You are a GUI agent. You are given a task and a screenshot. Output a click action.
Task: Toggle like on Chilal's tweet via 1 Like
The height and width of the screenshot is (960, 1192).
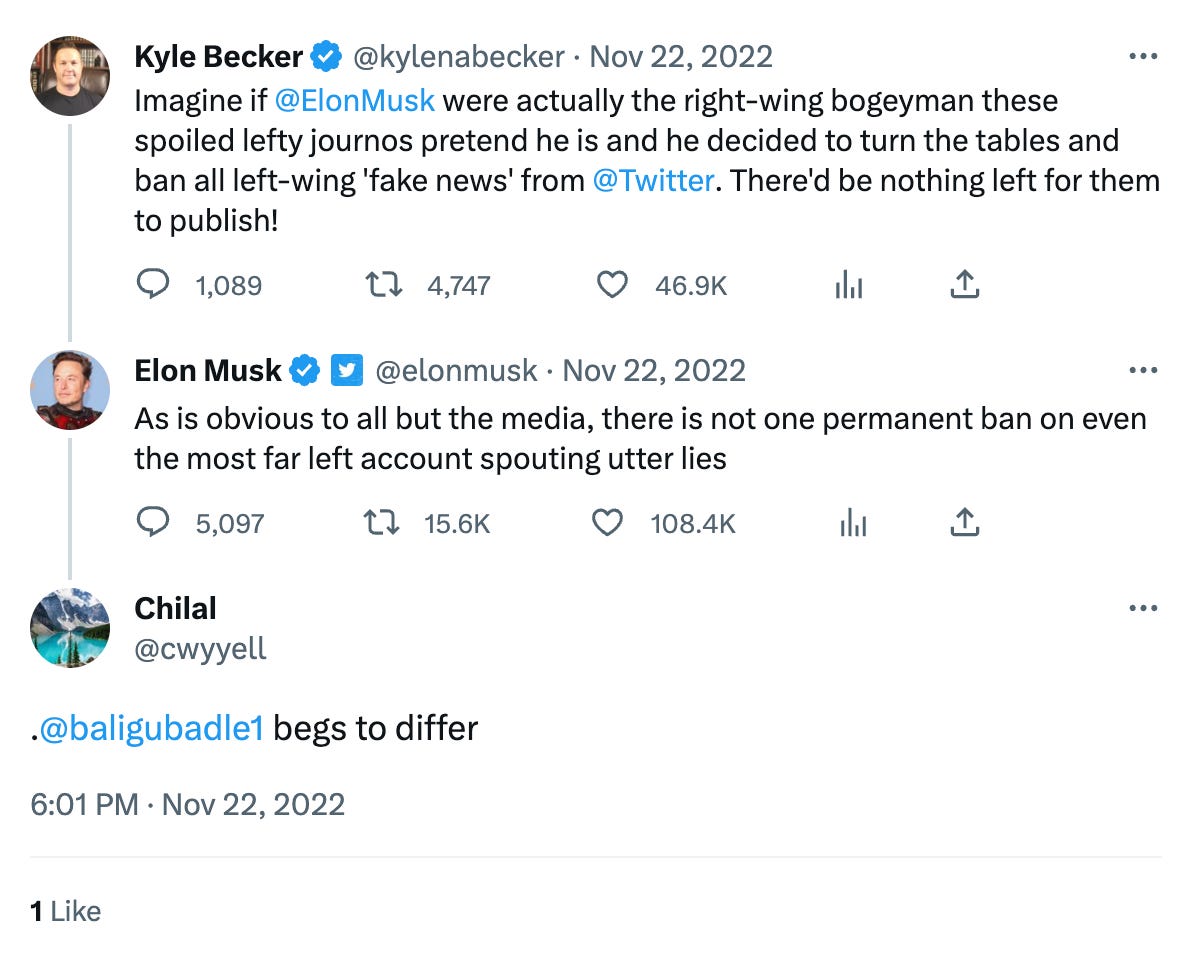click(65, 911)
